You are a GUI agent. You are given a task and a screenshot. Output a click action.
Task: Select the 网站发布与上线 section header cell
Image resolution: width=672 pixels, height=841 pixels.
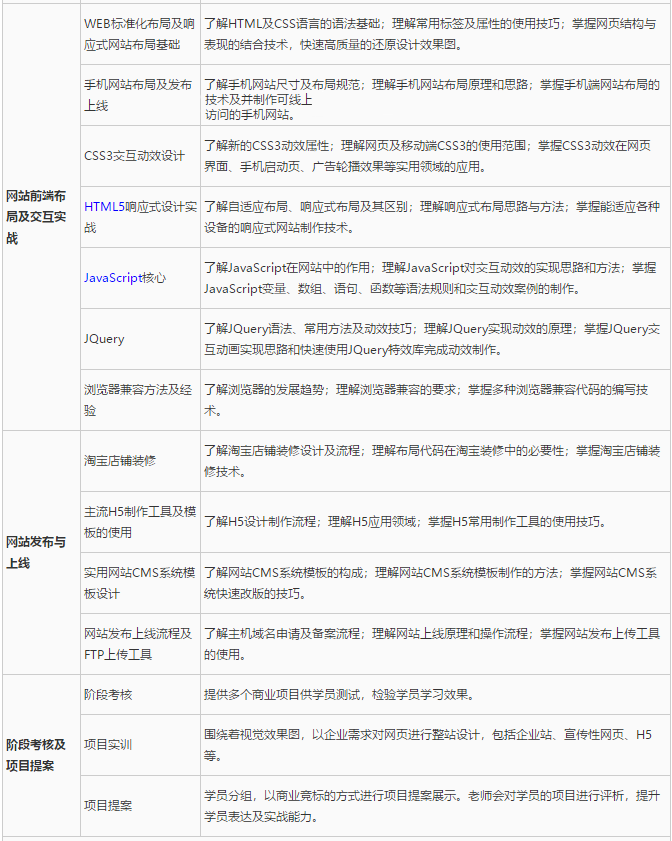[38, 552]
